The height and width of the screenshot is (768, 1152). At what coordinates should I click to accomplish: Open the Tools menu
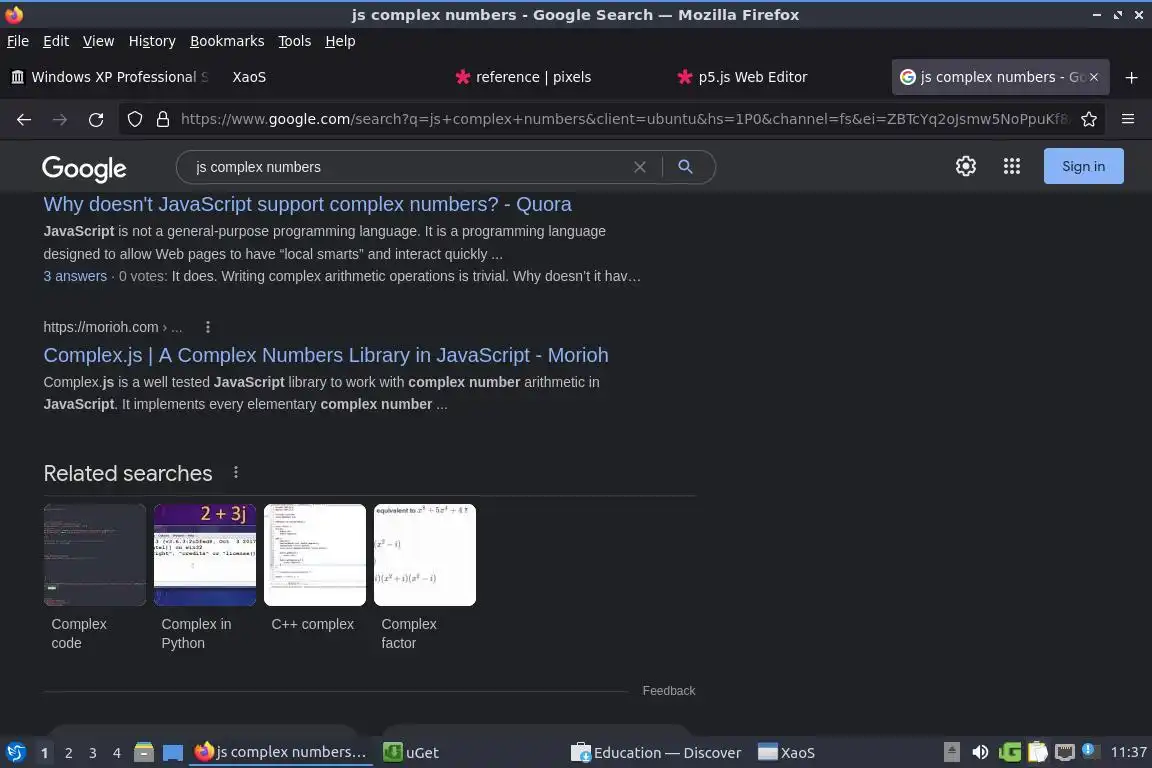[x=295, y=41]
